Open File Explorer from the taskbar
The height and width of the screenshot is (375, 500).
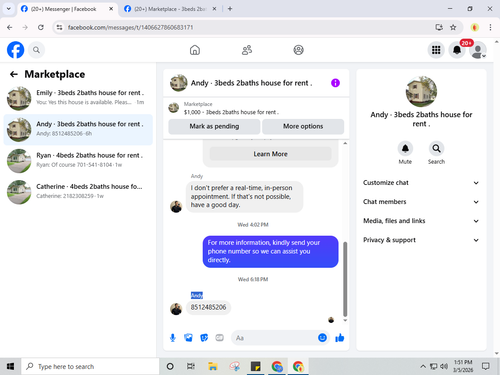(212, 366)
